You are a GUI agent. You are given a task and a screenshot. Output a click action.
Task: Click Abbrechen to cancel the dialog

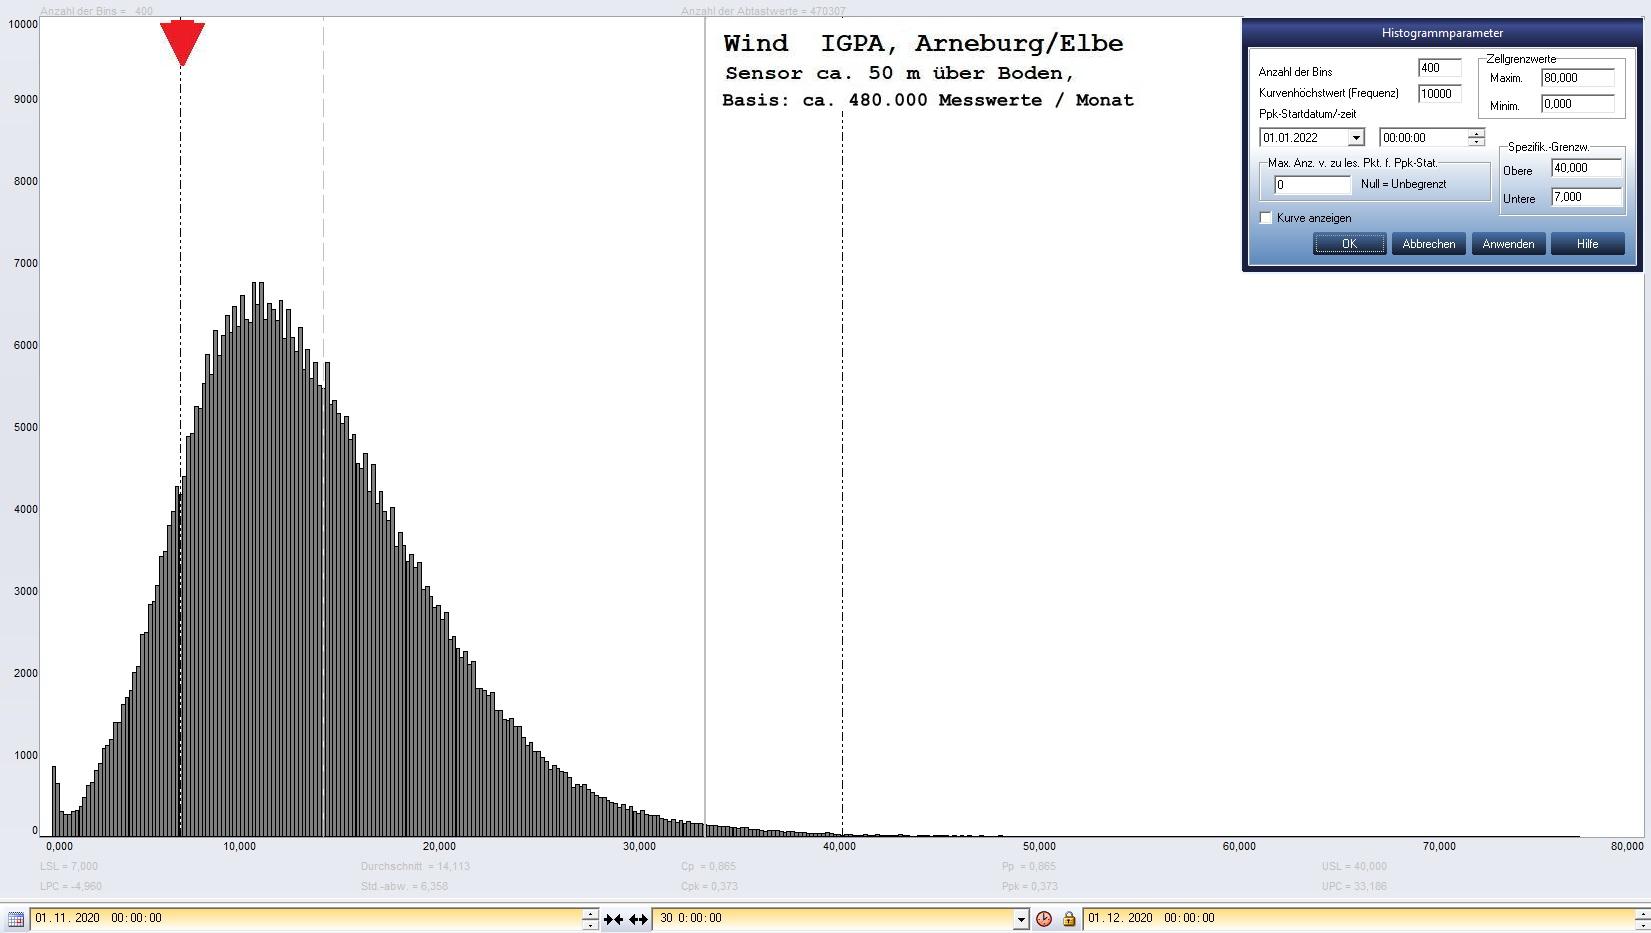point(1428,244)
